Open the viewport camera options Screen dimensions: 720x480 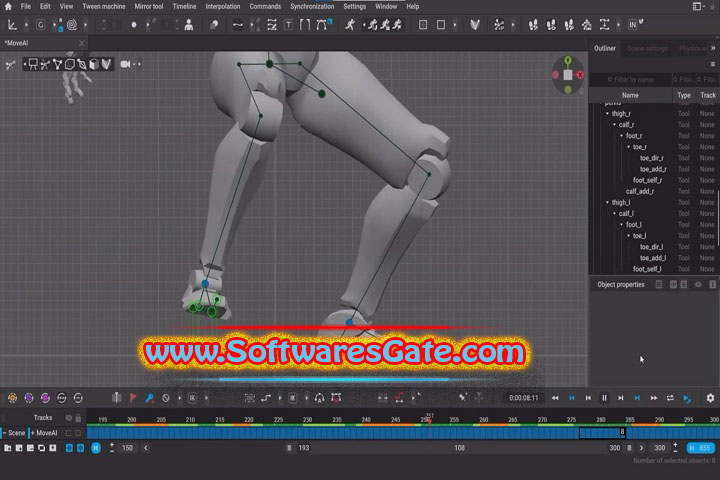[x=125, y=64]
